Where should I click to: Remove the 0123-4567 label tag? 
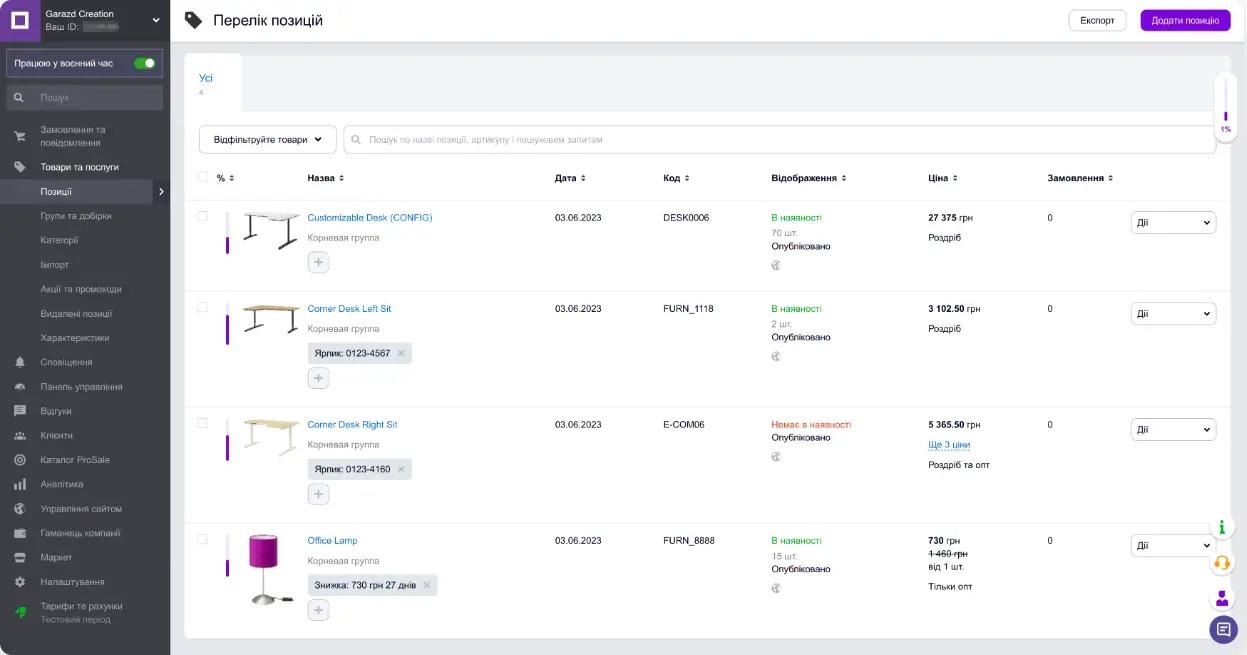click(x=401, y=353)
